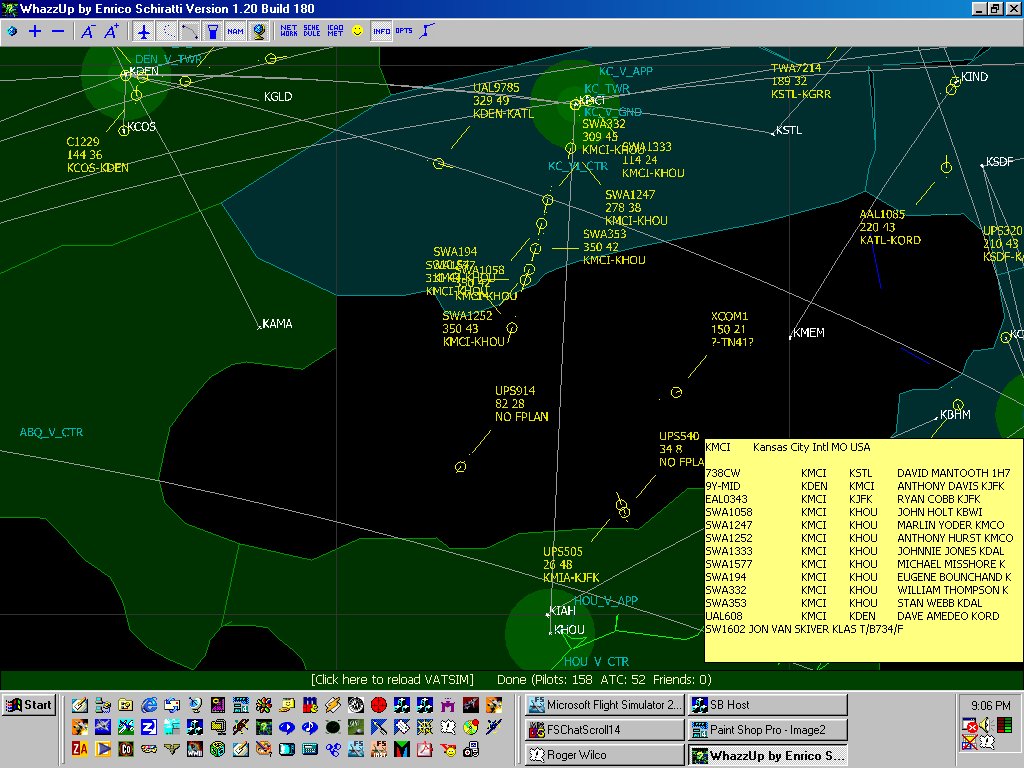Screen dimensions: 1024x768
Task: Click the KAMA airport label
Action: 277,323
